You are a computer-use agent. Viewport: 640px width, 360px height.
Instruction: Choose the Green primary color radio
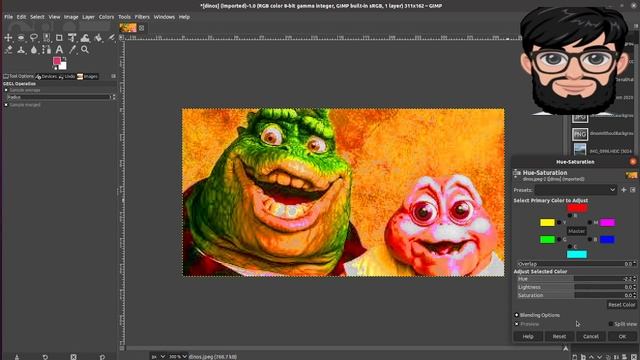pyautogui.click(x=559, y=239)
